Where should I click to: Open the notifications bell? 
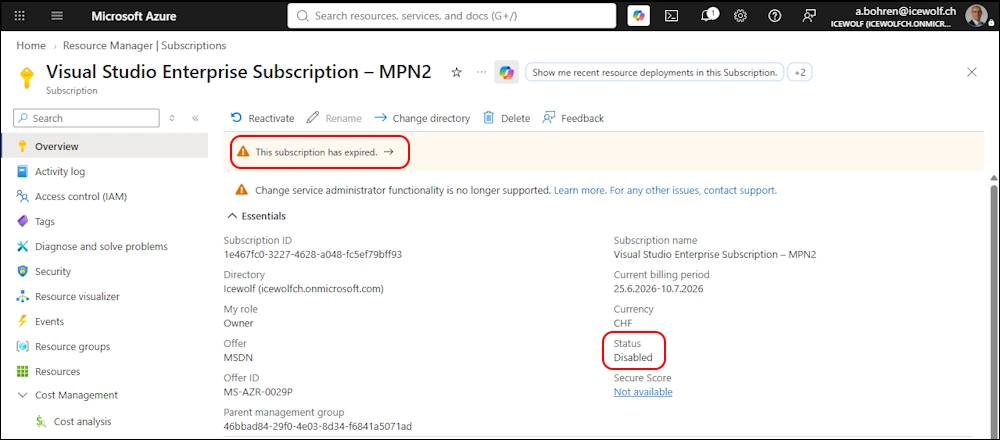pyautogui.click(x=707, y=16)
